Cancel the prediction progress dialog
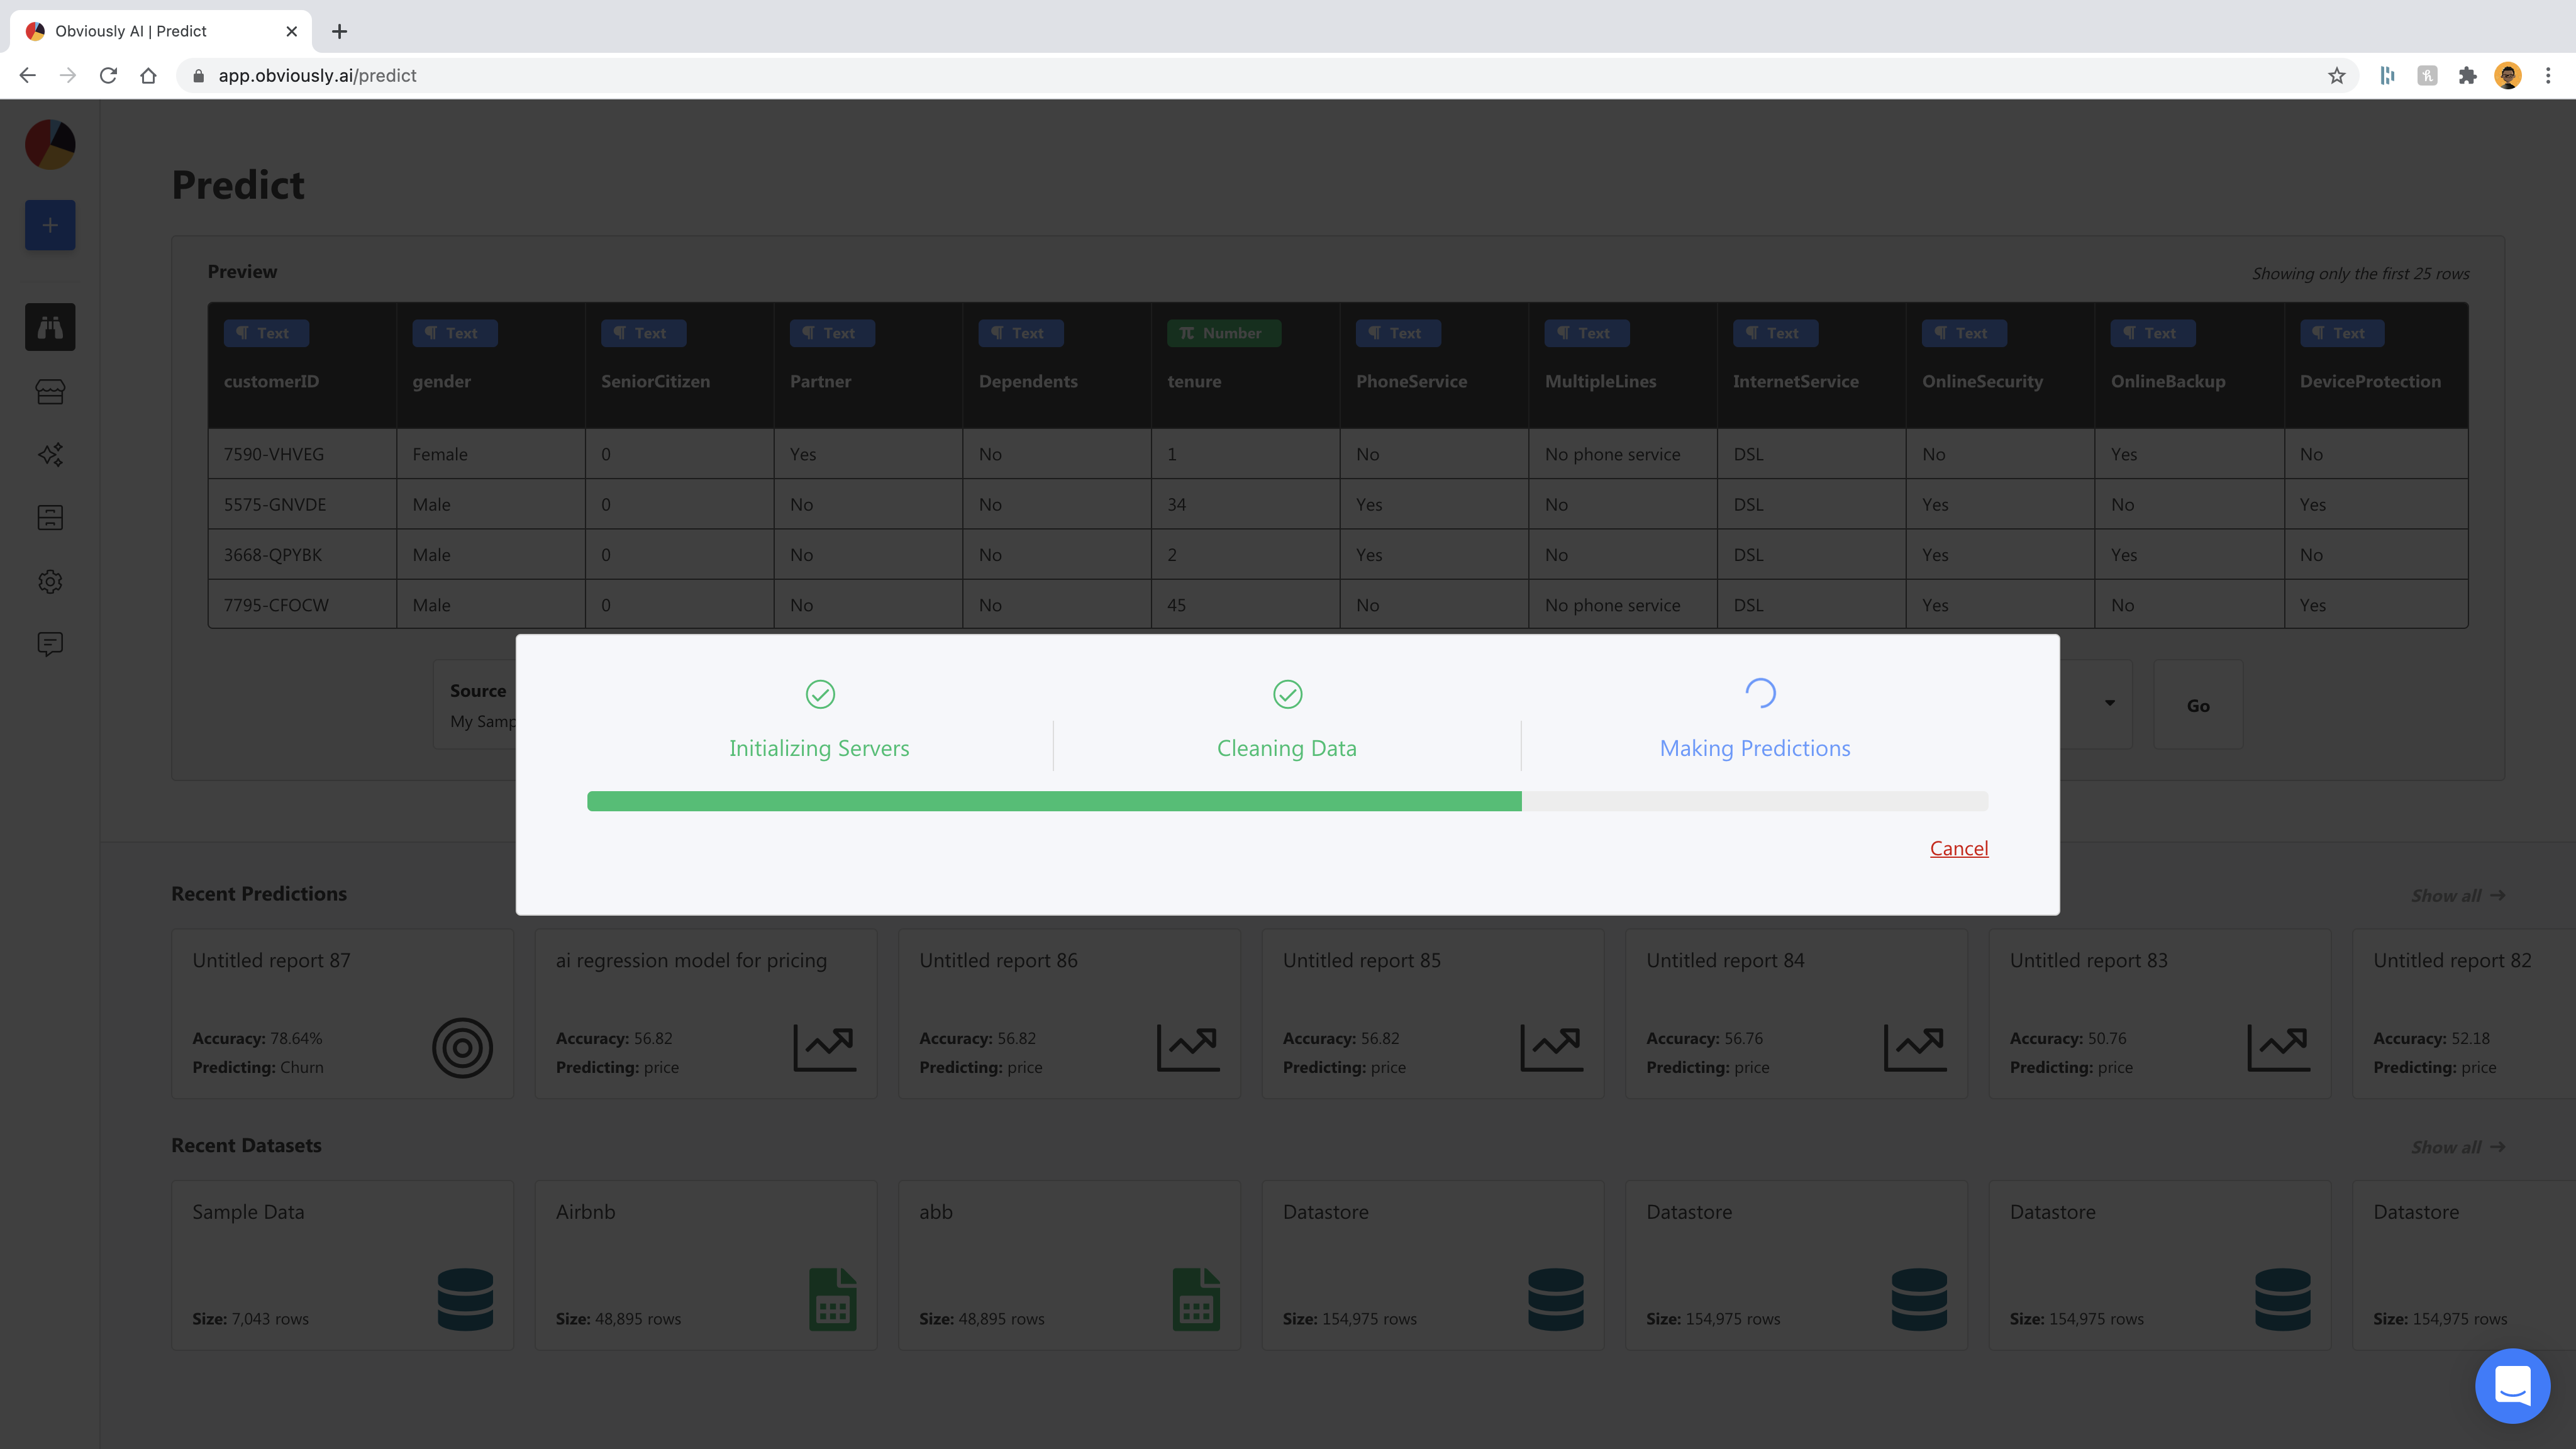The height and width of the screenshot is (1449, 2576). (x=1958, y=848)
